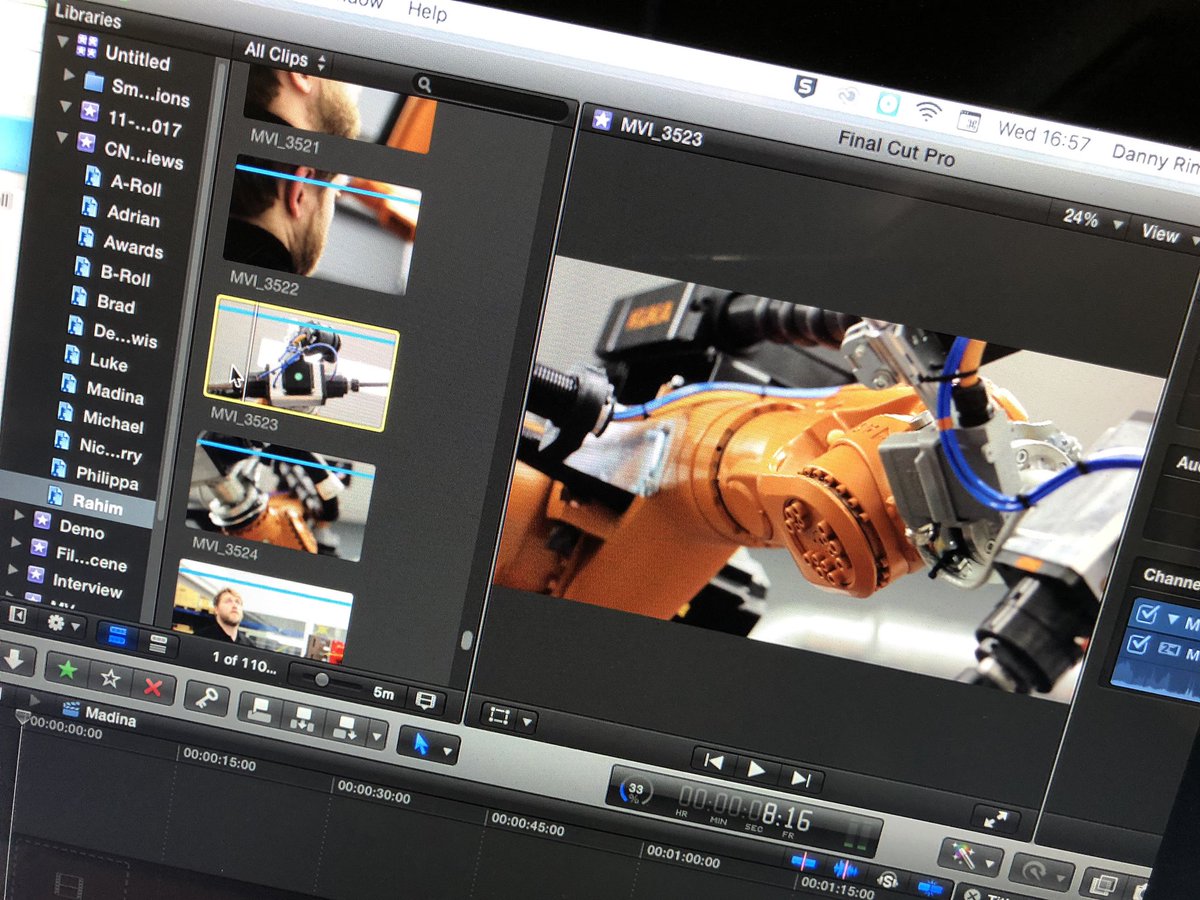
Task: Click the unrate outline star icon
Action: tap(110, 678)
